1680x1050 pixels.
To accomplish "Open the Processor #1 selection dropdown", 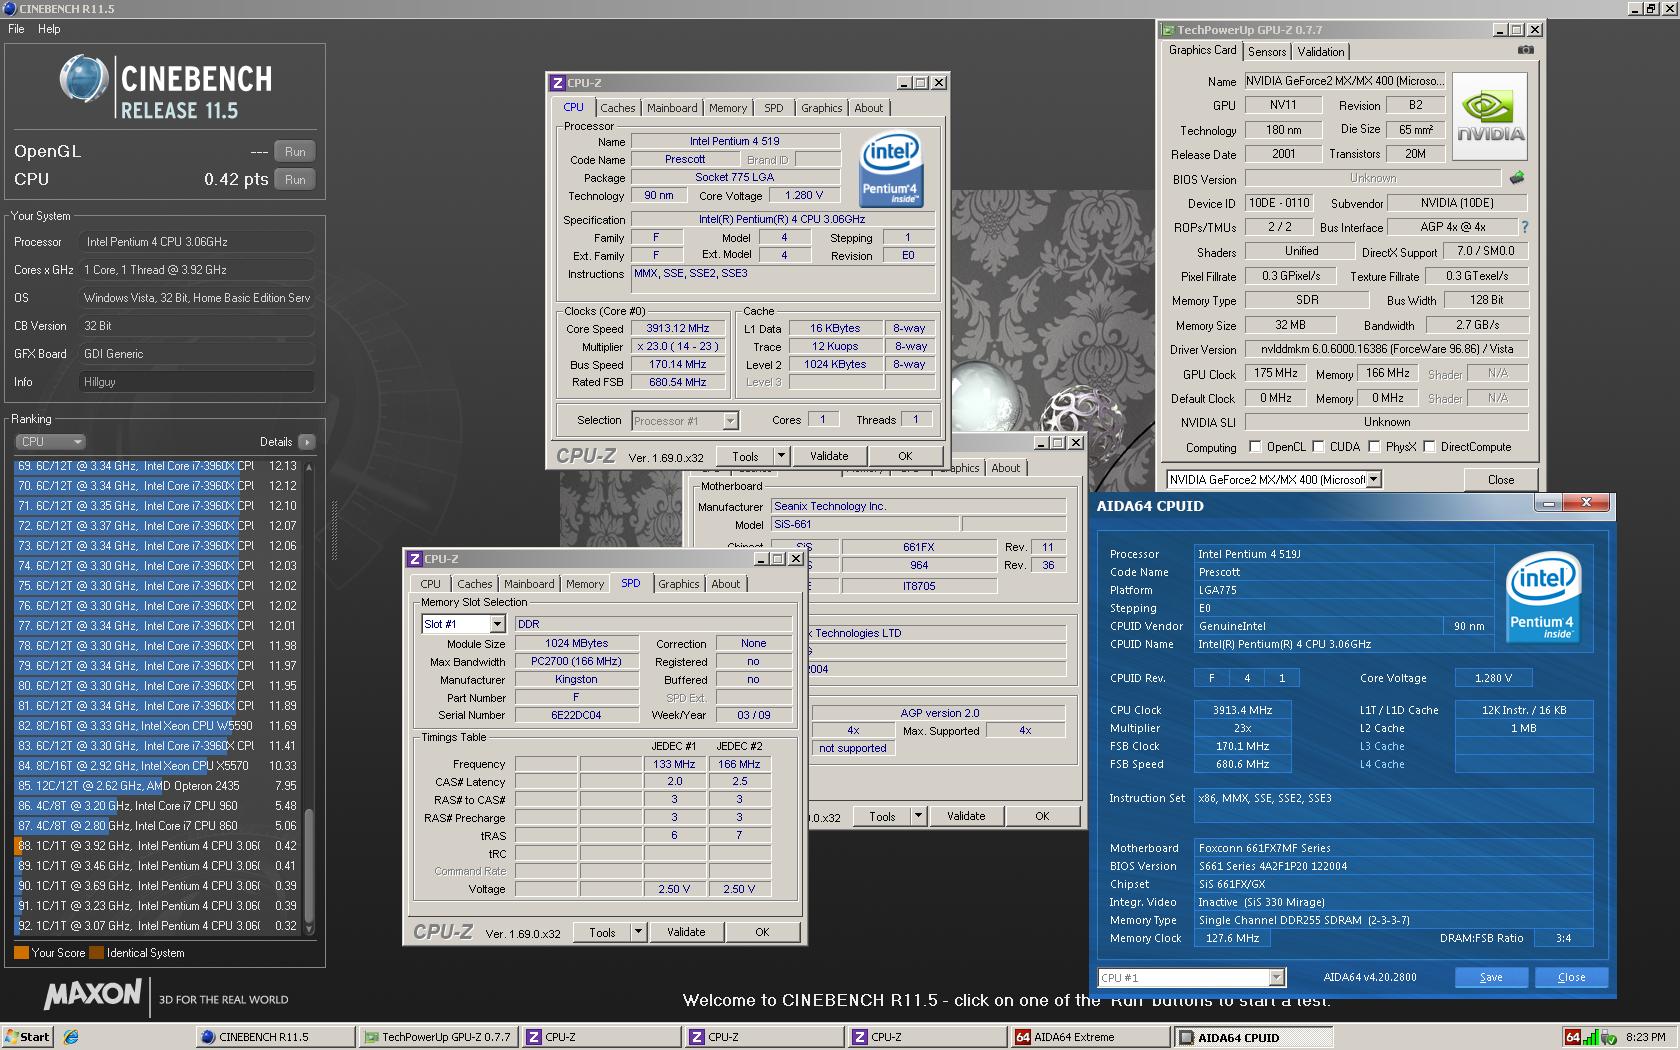I will point(730,421).
